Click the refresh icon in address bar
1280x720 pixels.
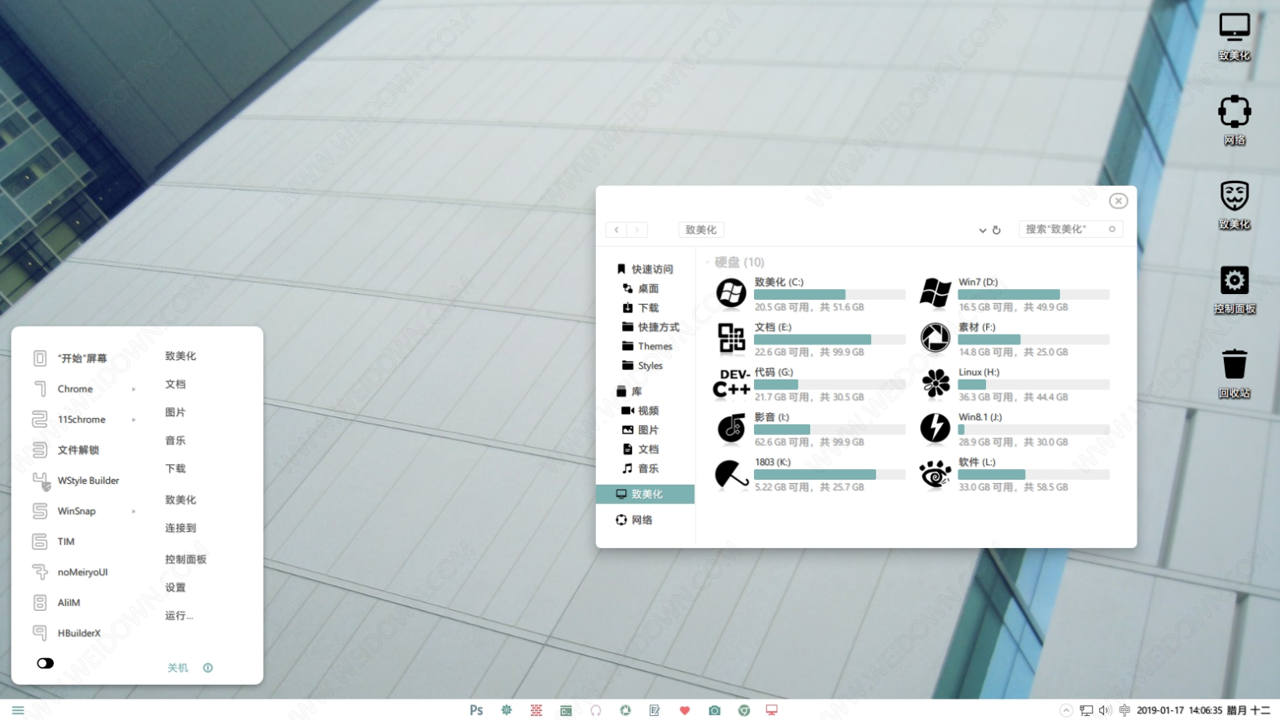[x=996, y=230]
